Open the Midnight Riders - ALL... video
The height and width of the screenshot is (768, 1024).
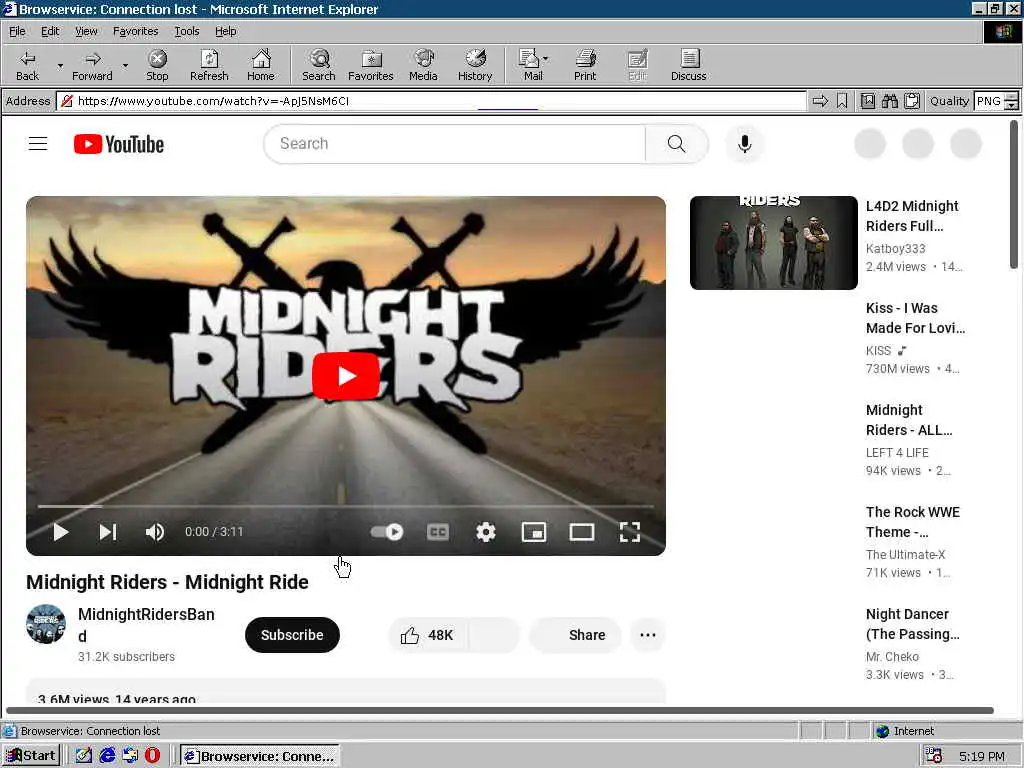908,420
